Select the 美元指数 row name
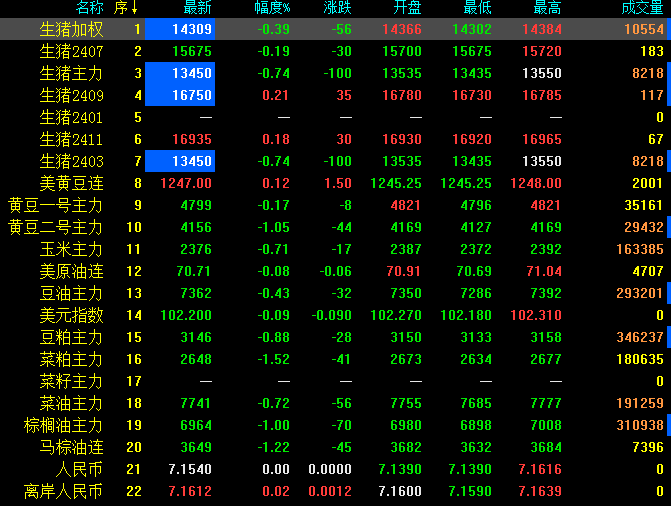 pyautogui.click(x=71, y=316)
